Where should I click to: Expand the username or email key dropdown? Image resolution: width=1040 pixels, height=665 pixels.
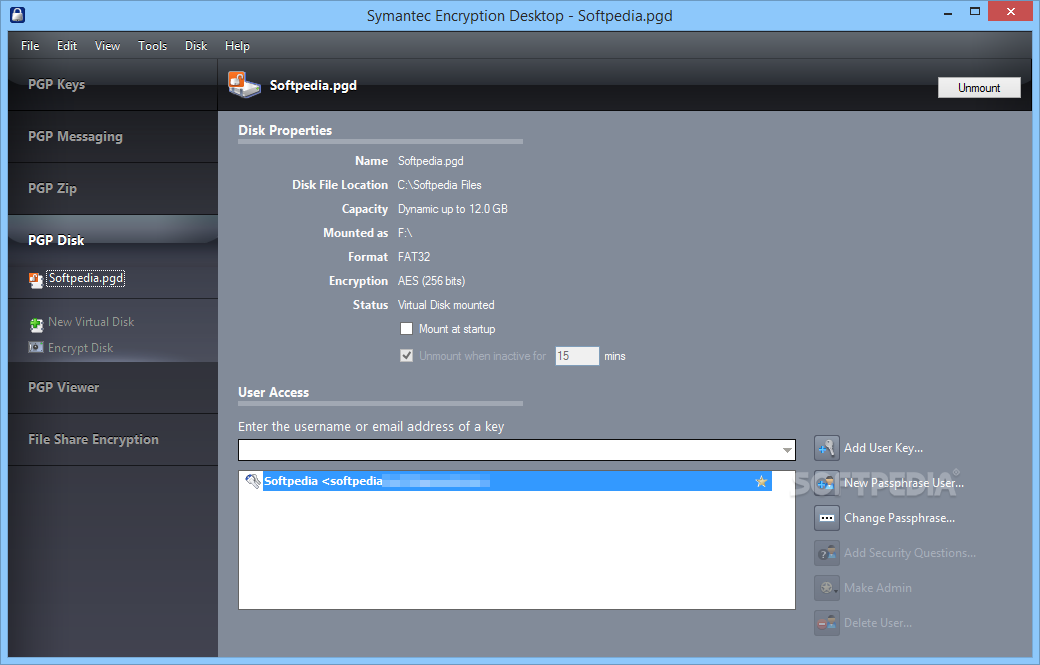coord(787,450)
